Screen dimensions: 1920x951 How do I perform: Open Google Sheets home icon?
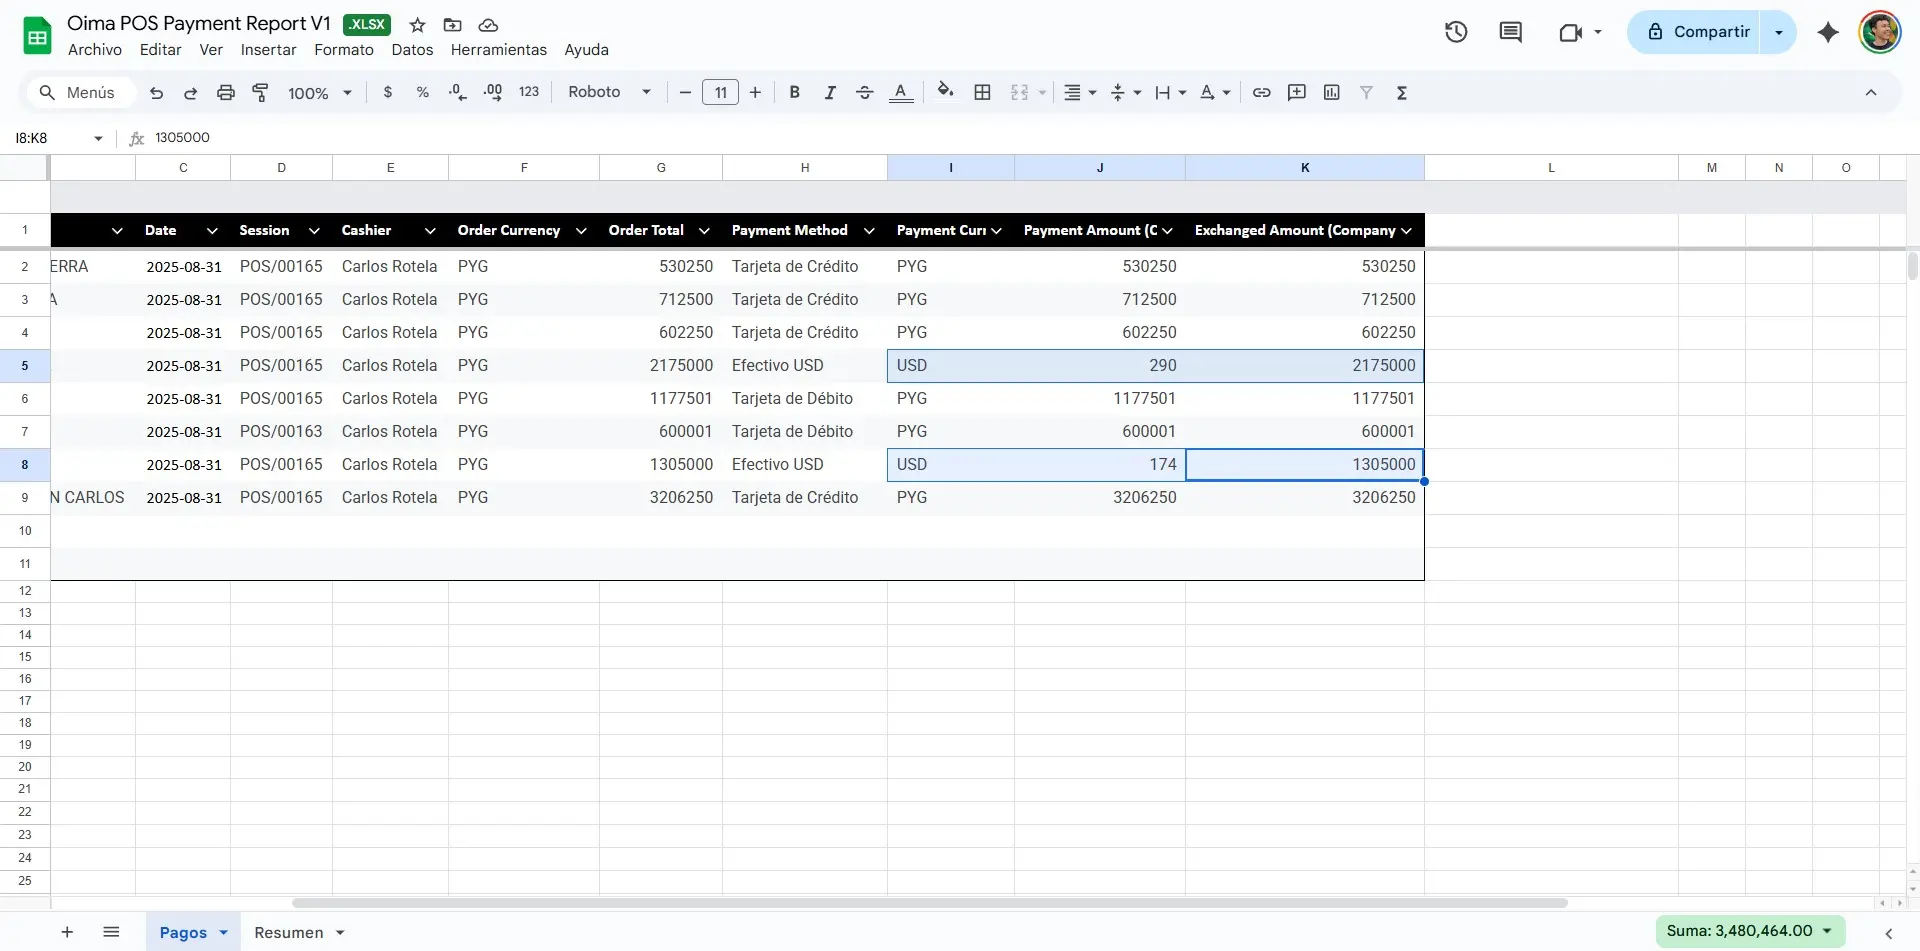tap(37, 36)
